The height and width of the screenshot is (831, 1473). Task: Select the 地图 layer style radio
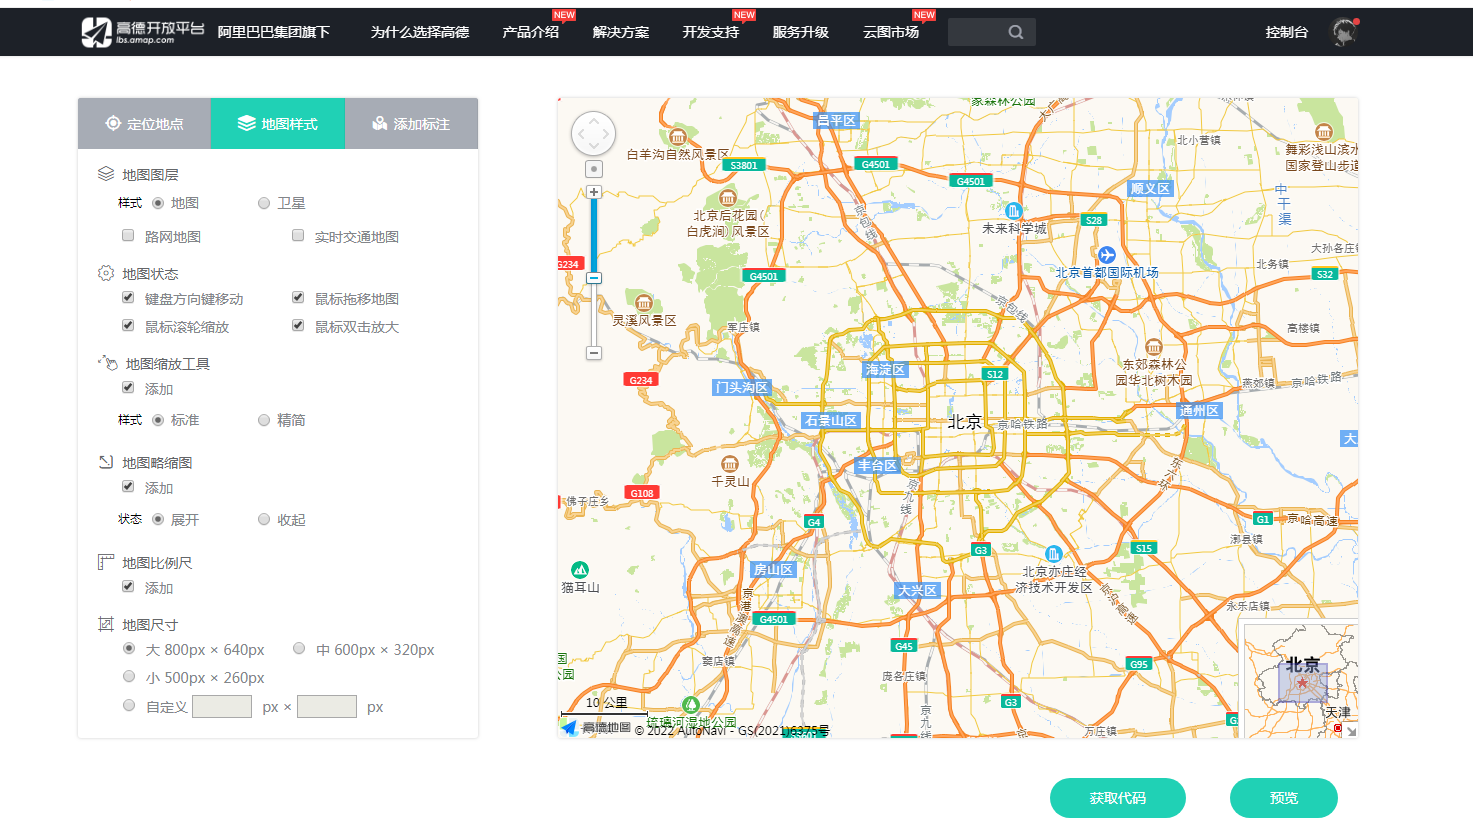[x=158, y=203]
